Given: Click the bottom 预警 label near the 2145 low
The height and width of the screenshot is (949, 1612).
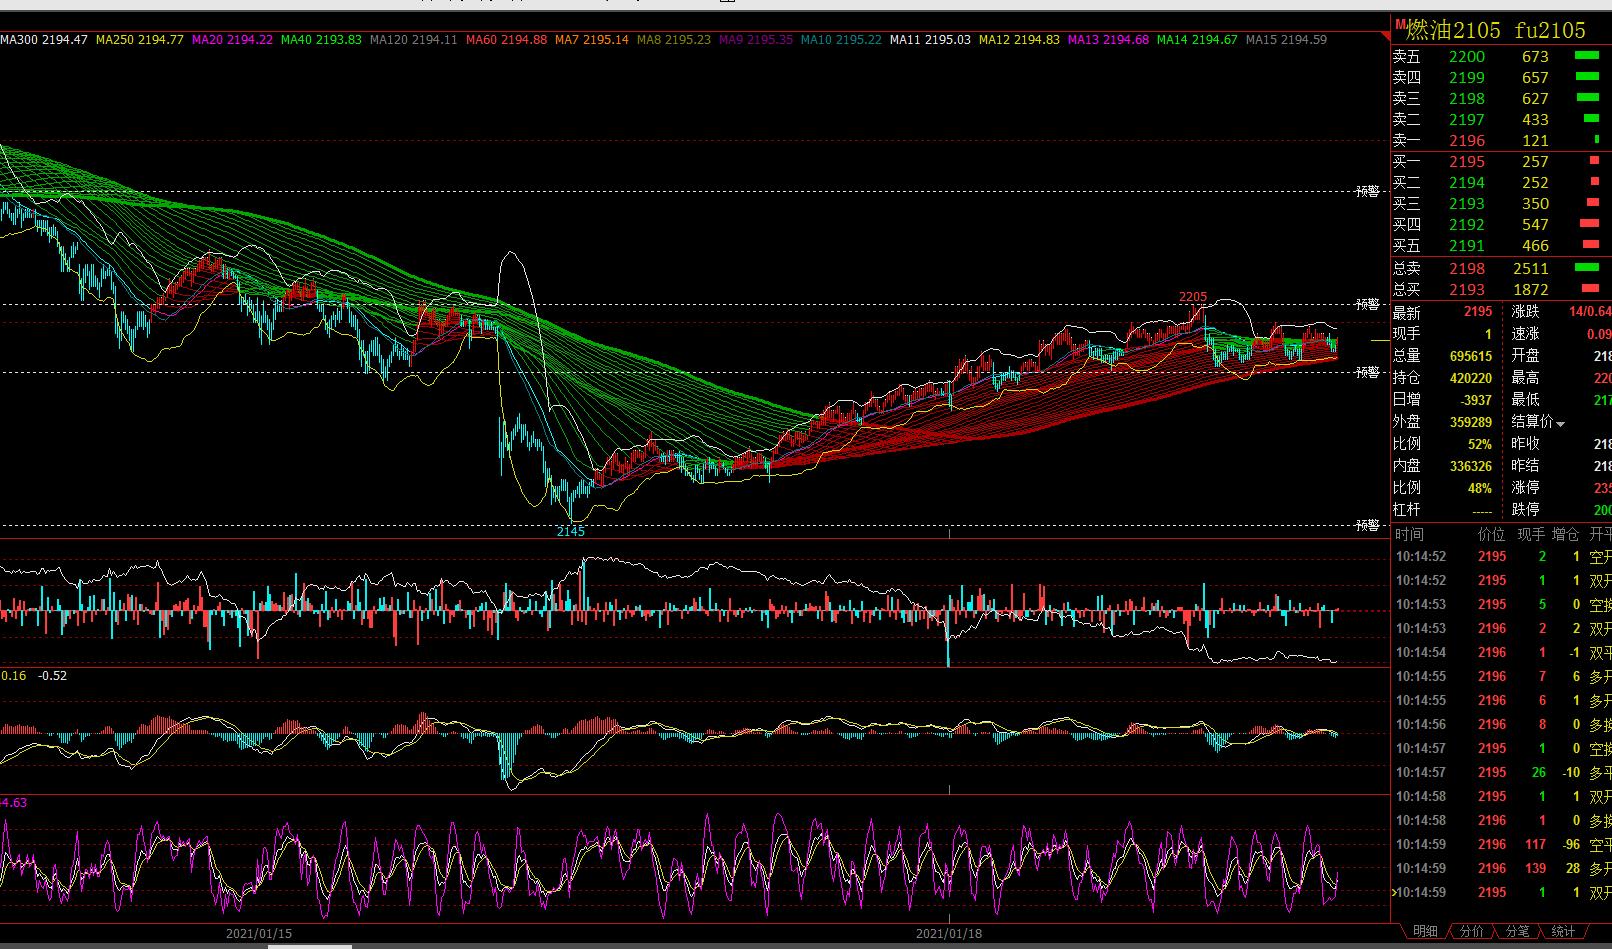Looking at the screenshot, I should (1368, 525).
